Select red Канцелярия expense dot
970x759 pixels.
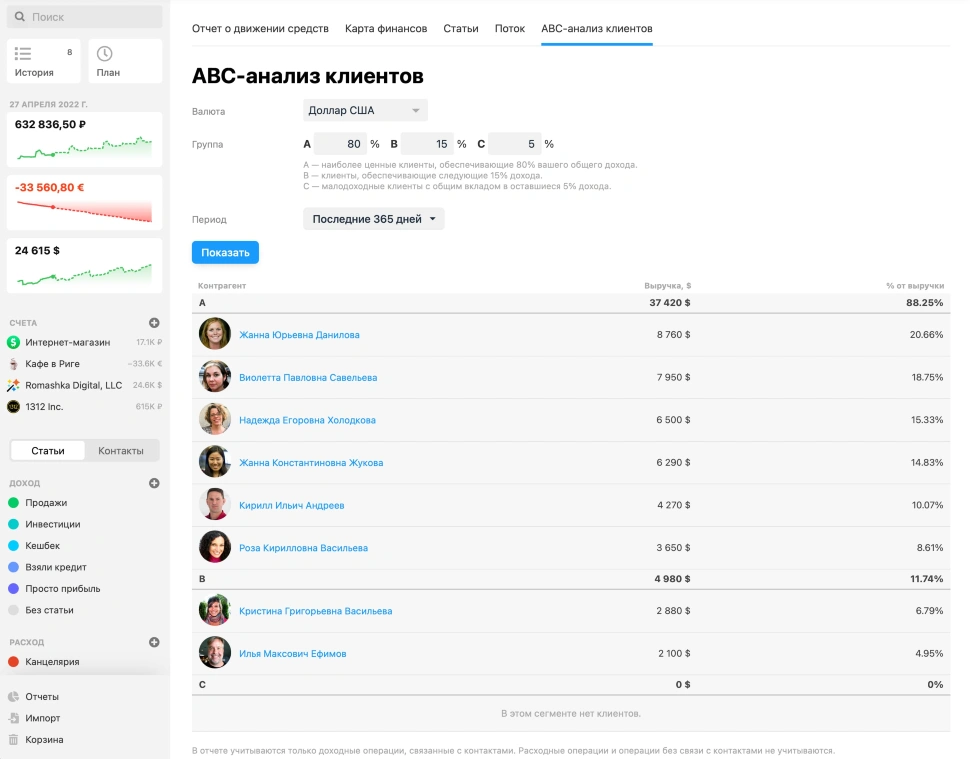point(14,661)
